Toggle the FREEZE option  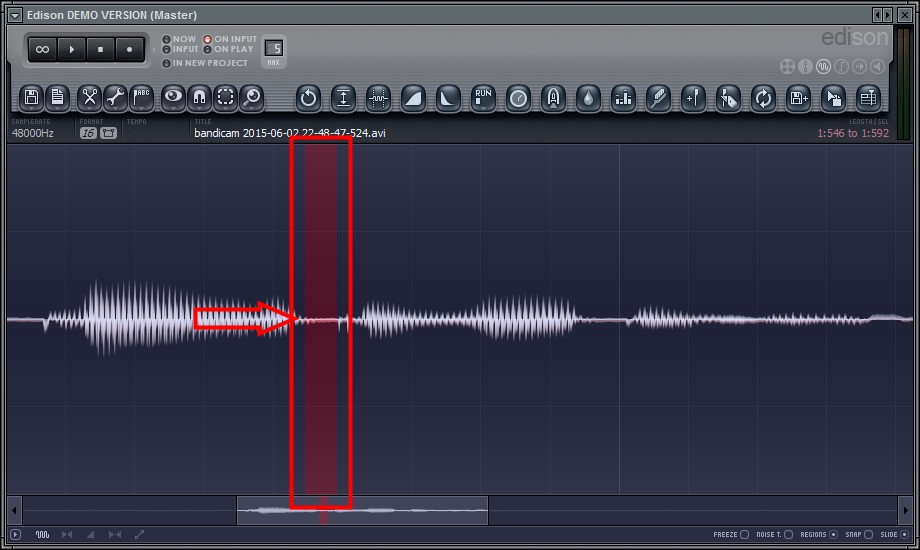[744, 535]
